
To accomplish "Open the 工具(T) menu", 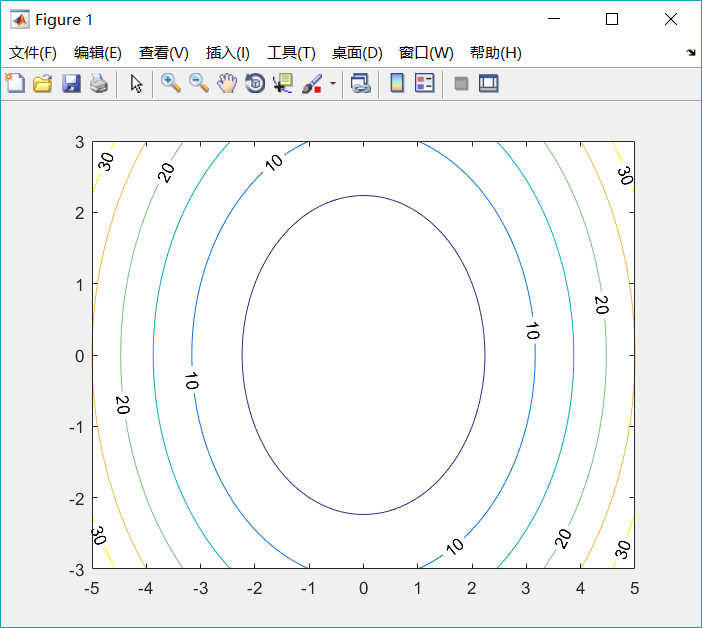I will coord(291,53).
